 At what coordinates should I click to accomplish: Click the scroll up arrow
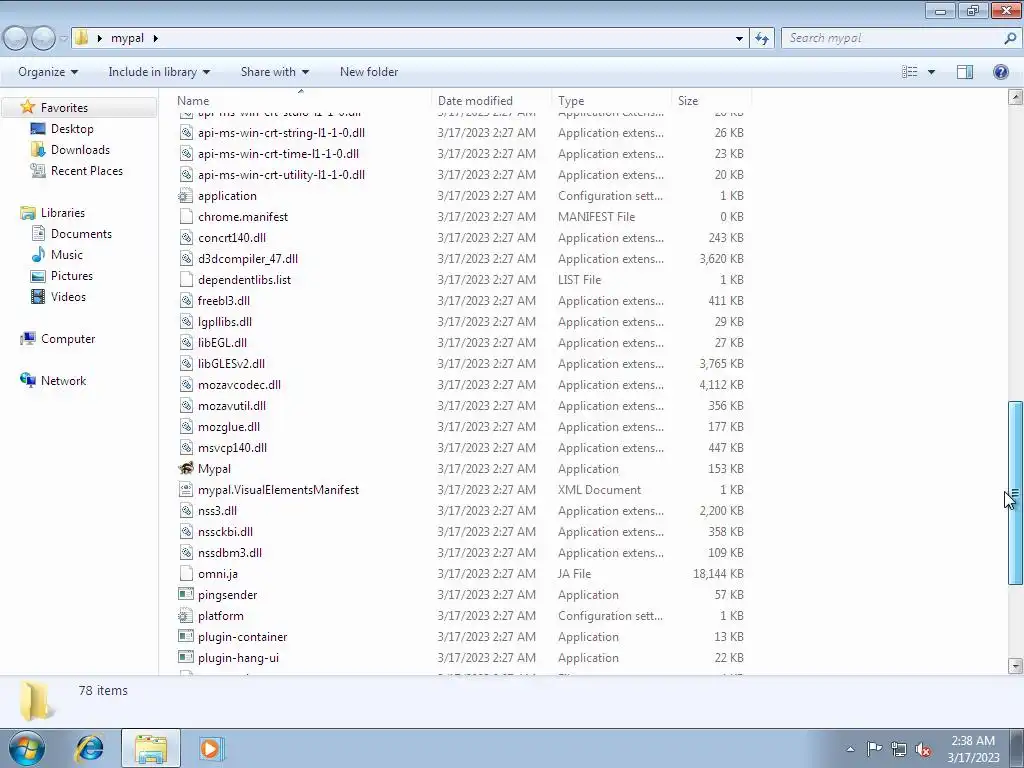1015,97
